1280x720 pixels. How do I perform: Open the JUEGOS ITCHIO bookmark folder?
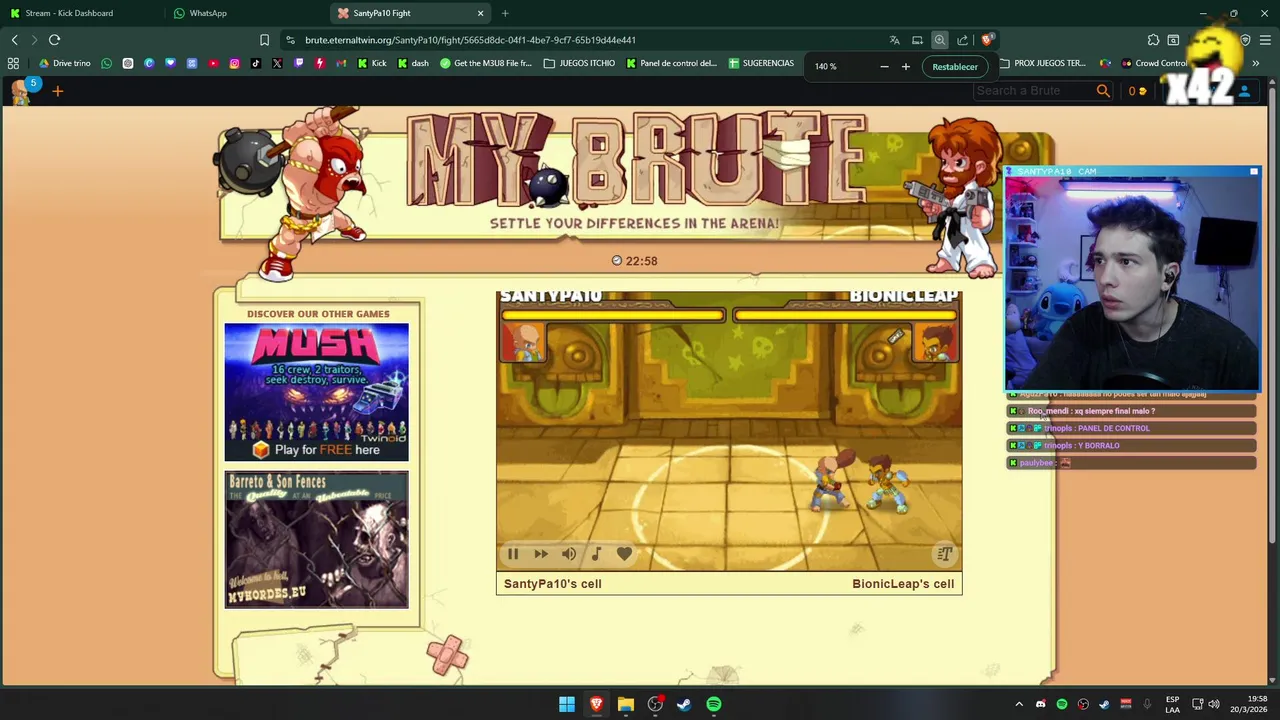pyautogui.click(x=579, y=63)
